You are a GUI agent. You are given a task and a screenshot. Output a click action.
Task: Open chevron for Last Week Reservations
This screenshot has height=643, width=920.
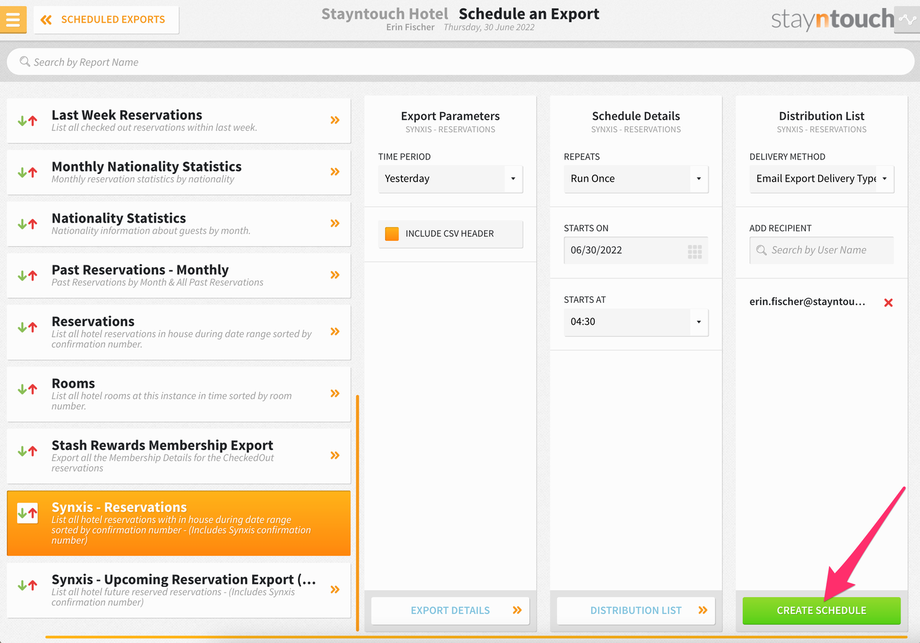click(335, 120)
